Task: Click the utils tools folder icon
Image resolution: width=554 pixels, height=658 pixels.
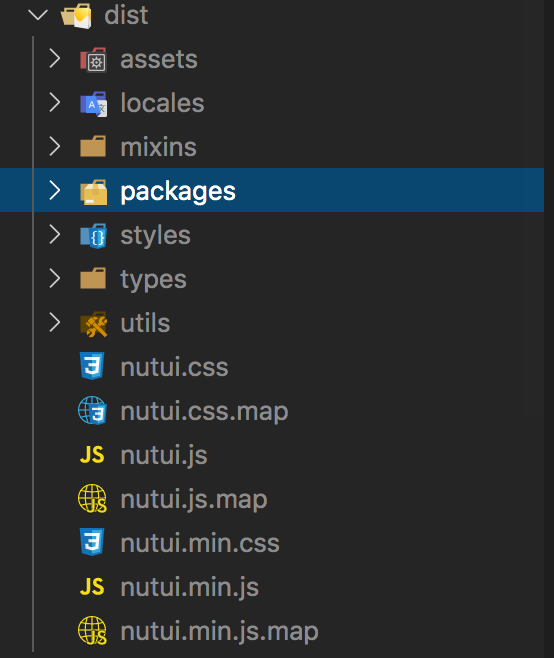Action: coord(93,324)
